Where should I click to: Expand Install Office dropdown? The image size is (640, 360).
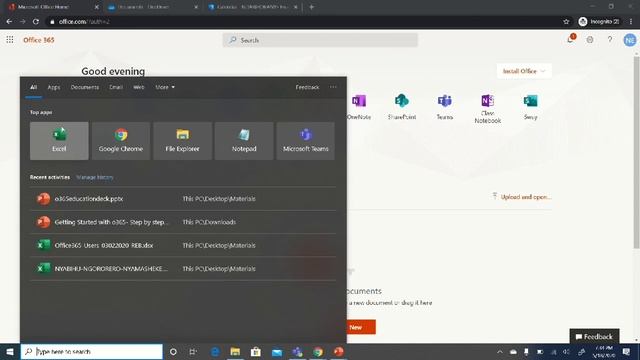coord(524,71)
